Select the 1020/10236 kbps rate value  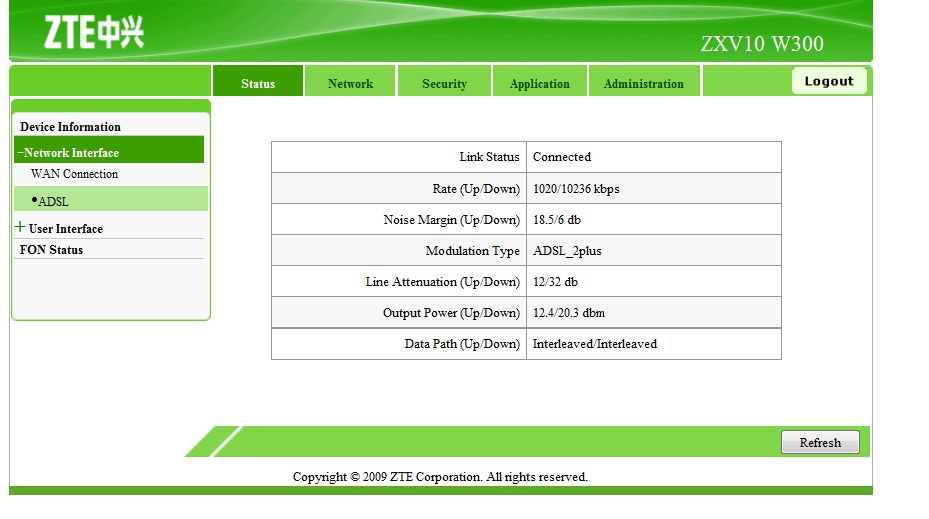576,189
